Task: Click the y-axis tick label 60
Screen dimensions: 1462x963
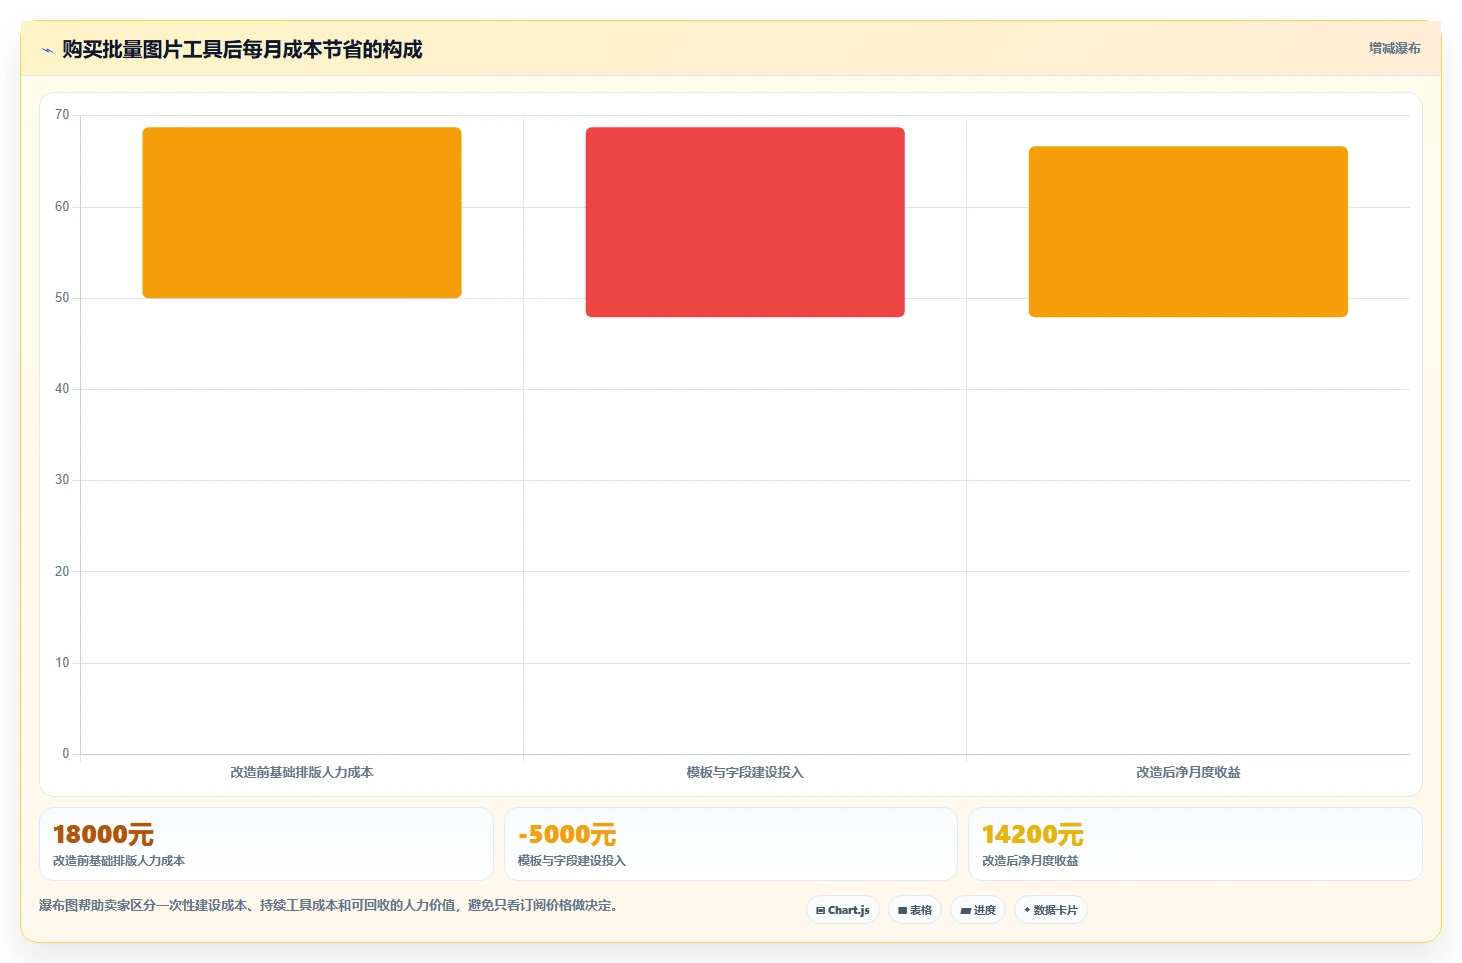Action: click(62, 207)
